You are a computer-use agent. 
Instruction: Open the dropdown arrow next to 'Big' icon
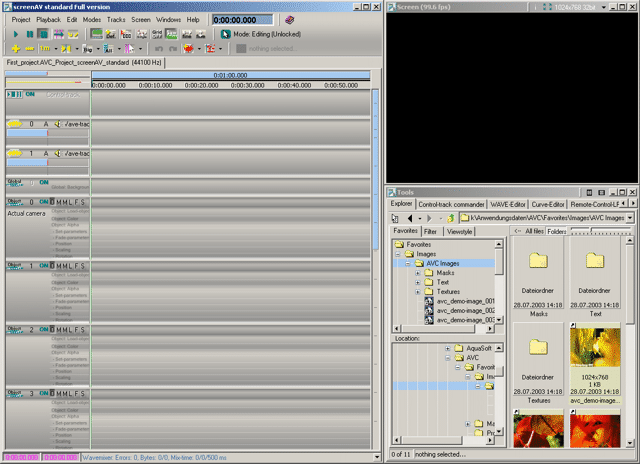click(98, 49)
